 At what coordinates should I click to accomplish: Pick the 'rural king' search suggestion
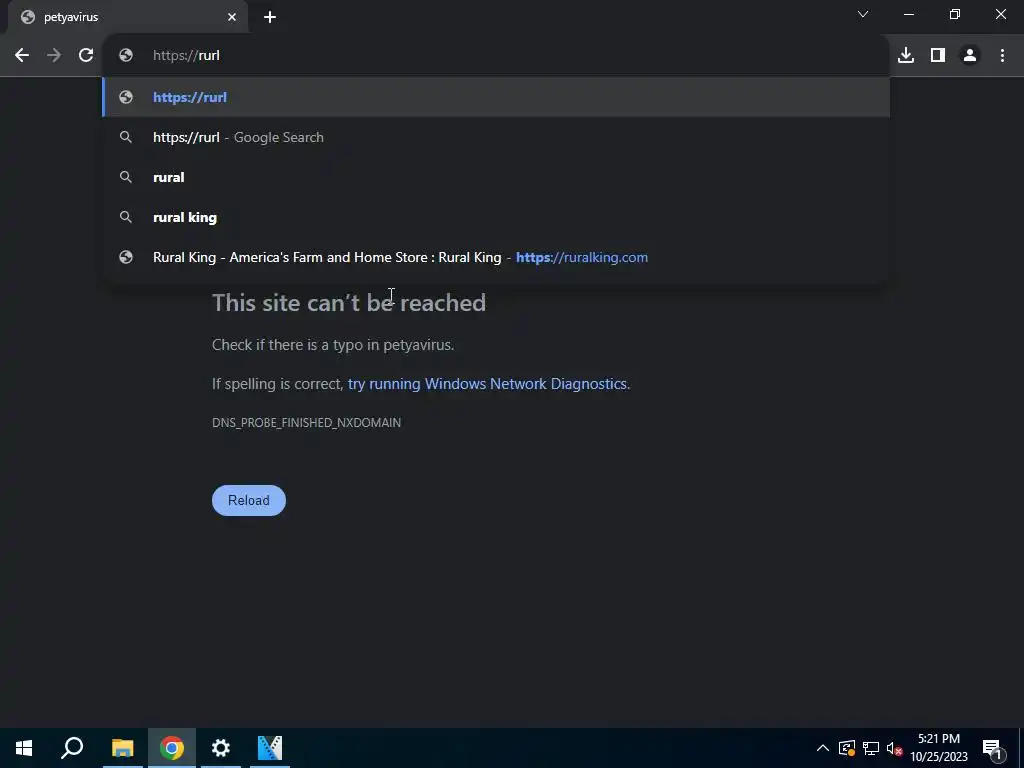[x=496, y=217]
